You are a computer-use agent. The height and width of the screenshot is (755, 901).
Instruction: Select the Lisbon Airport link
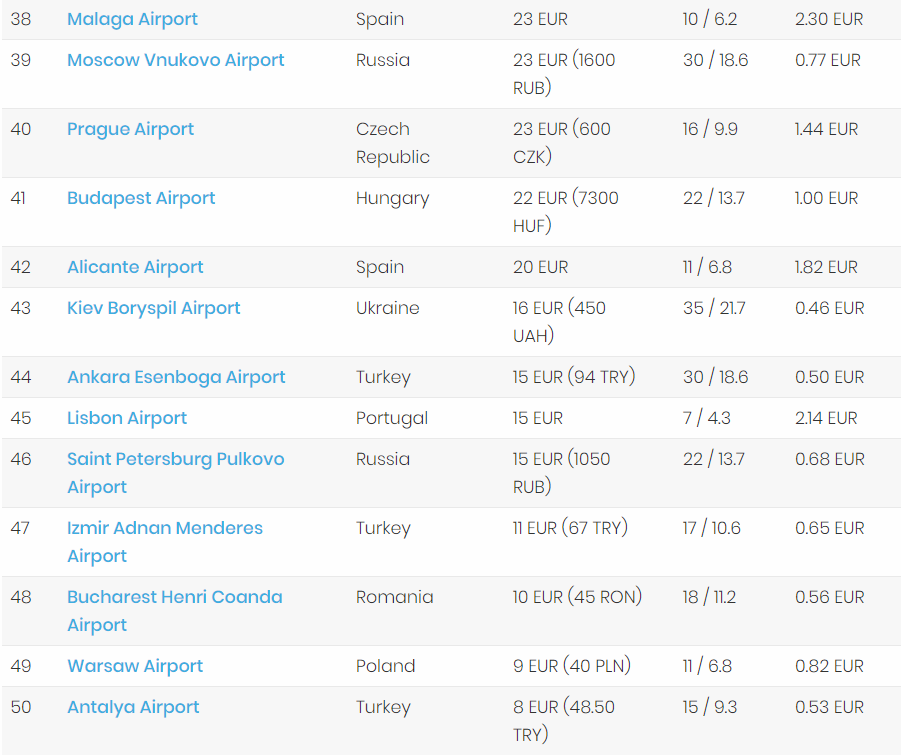[x=127, y=418]
